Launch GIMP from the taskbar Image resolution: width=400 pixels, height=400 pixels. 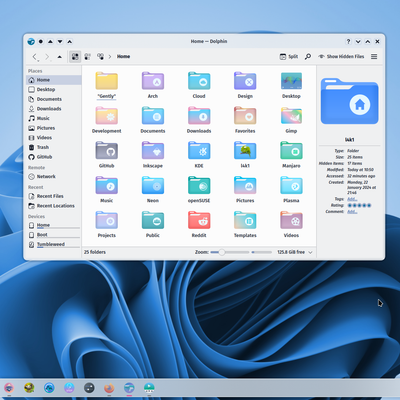(x=29, y=388)
